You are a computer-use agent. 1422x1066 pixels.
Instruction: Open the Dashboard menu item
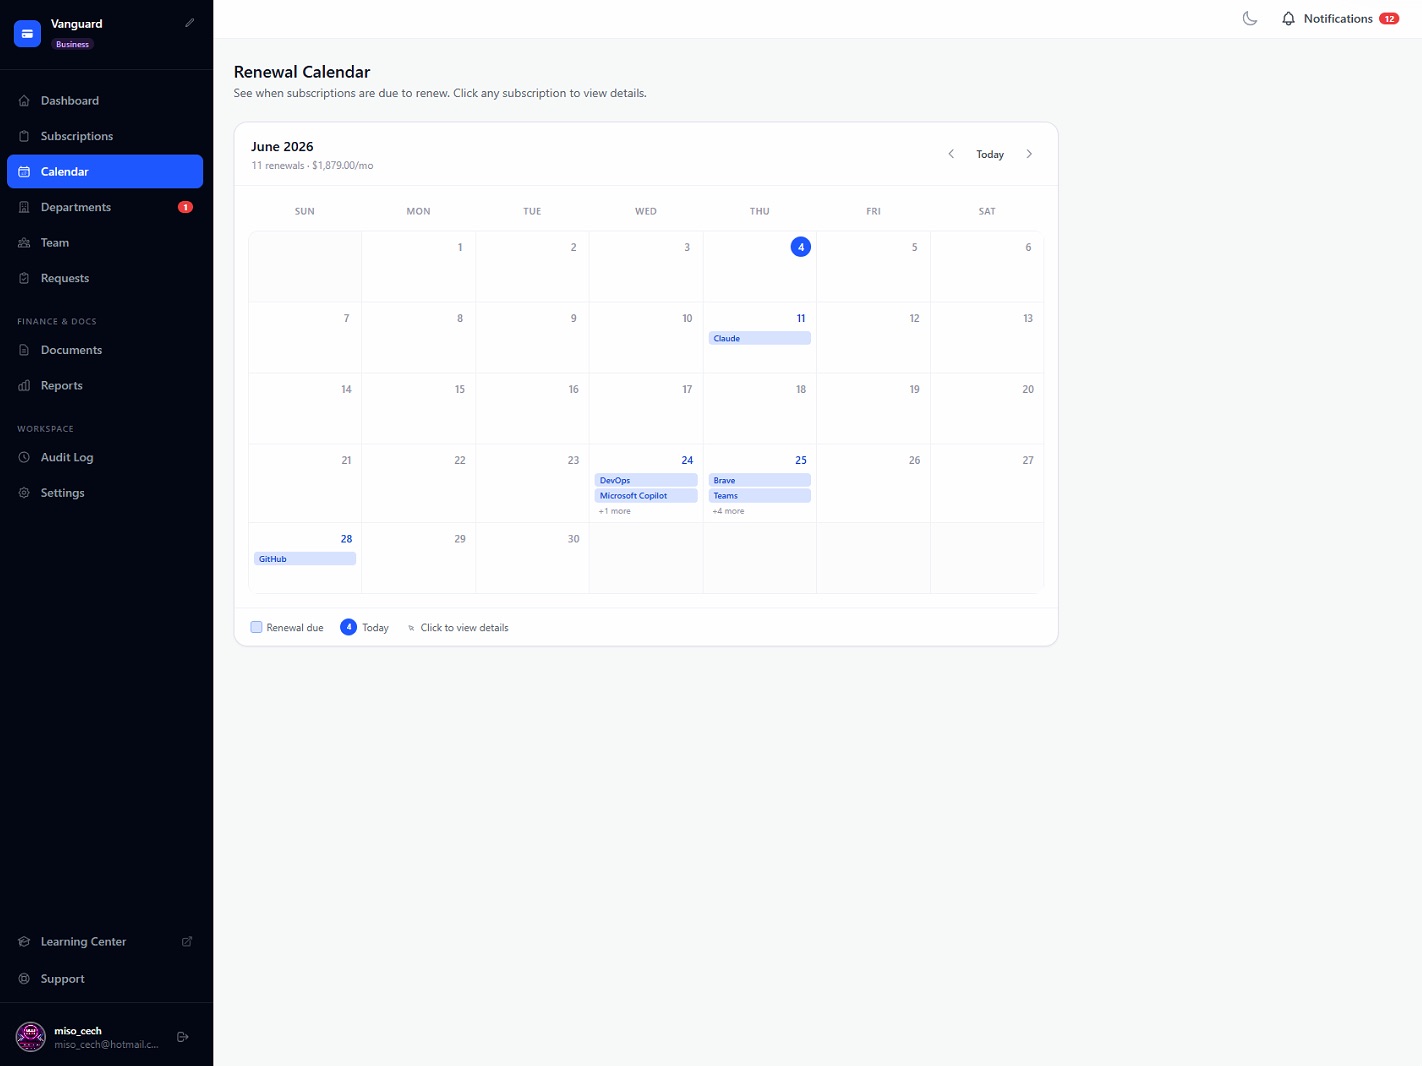click(x=105, y=101)
